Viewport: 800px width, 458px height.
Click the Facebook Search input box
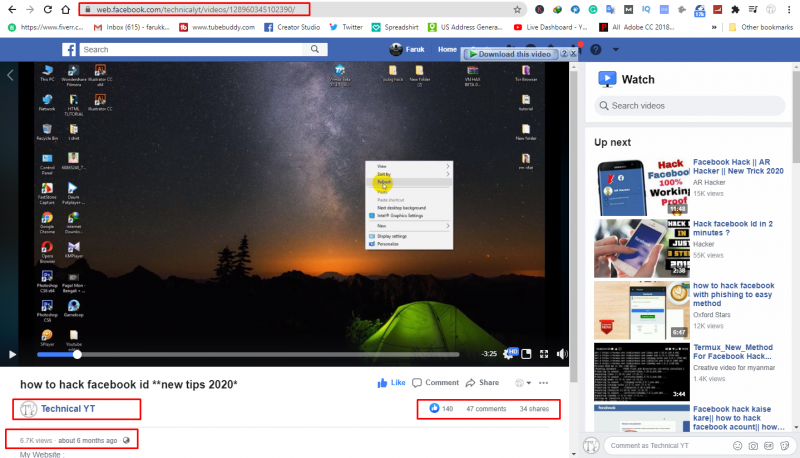193,49
